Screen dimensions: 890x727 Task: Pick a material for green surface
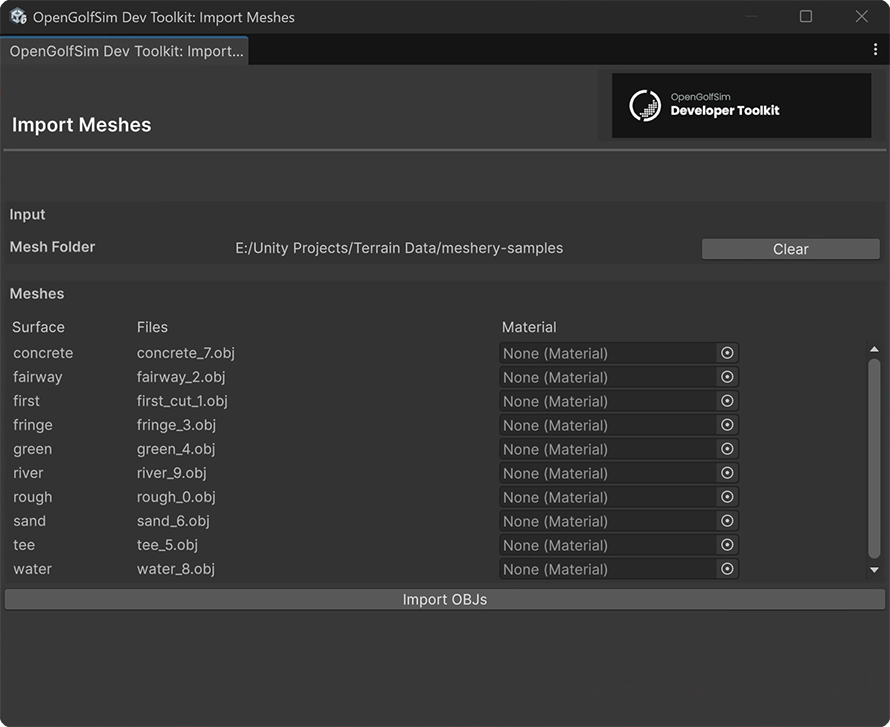click(727, 449)
